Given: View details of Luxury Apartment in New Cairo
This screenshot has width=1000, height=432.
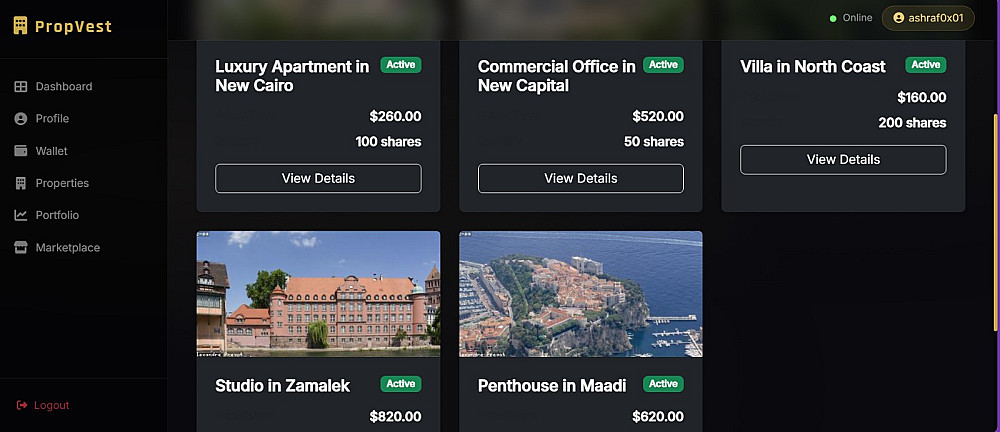Looking at the screenshot, I should tap(318, 178).
